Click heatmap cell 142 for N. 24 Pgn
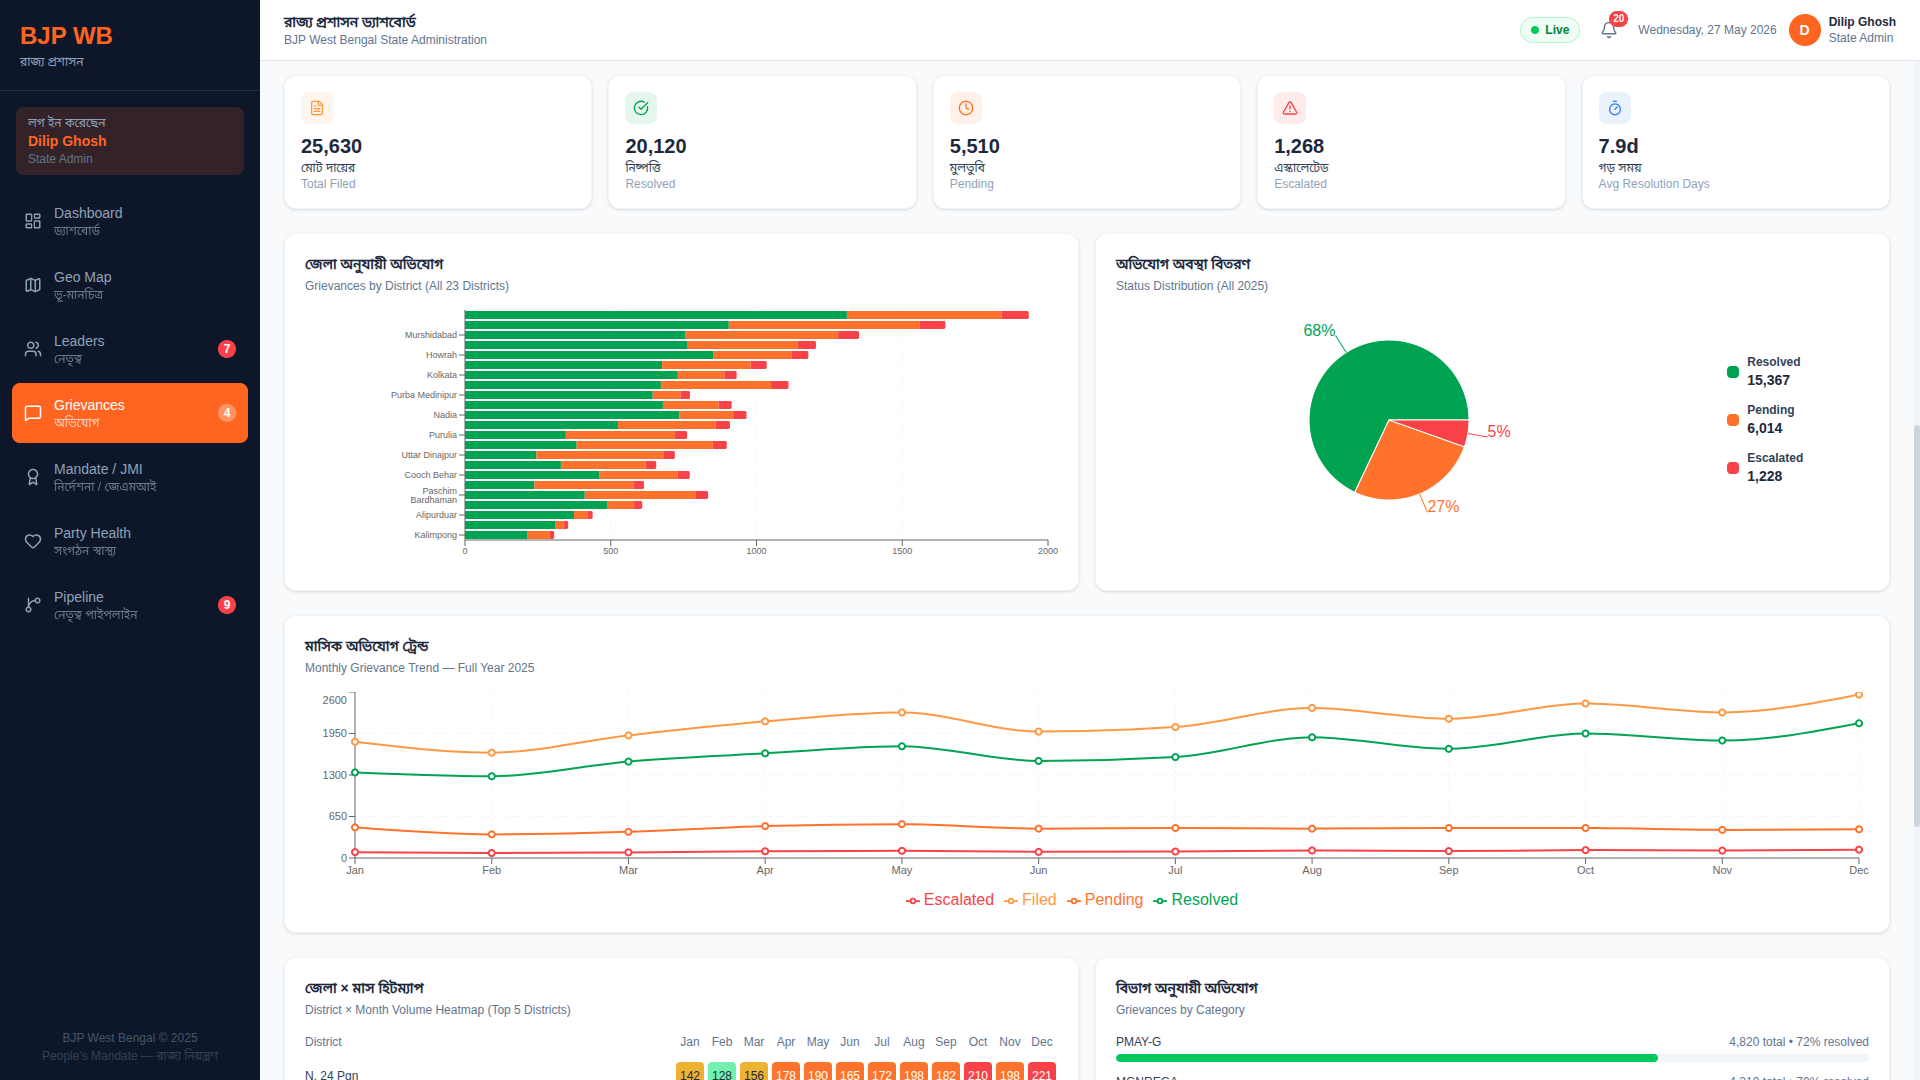The height and width of the screenshot is (1080, 1920). click(690, 1072)
